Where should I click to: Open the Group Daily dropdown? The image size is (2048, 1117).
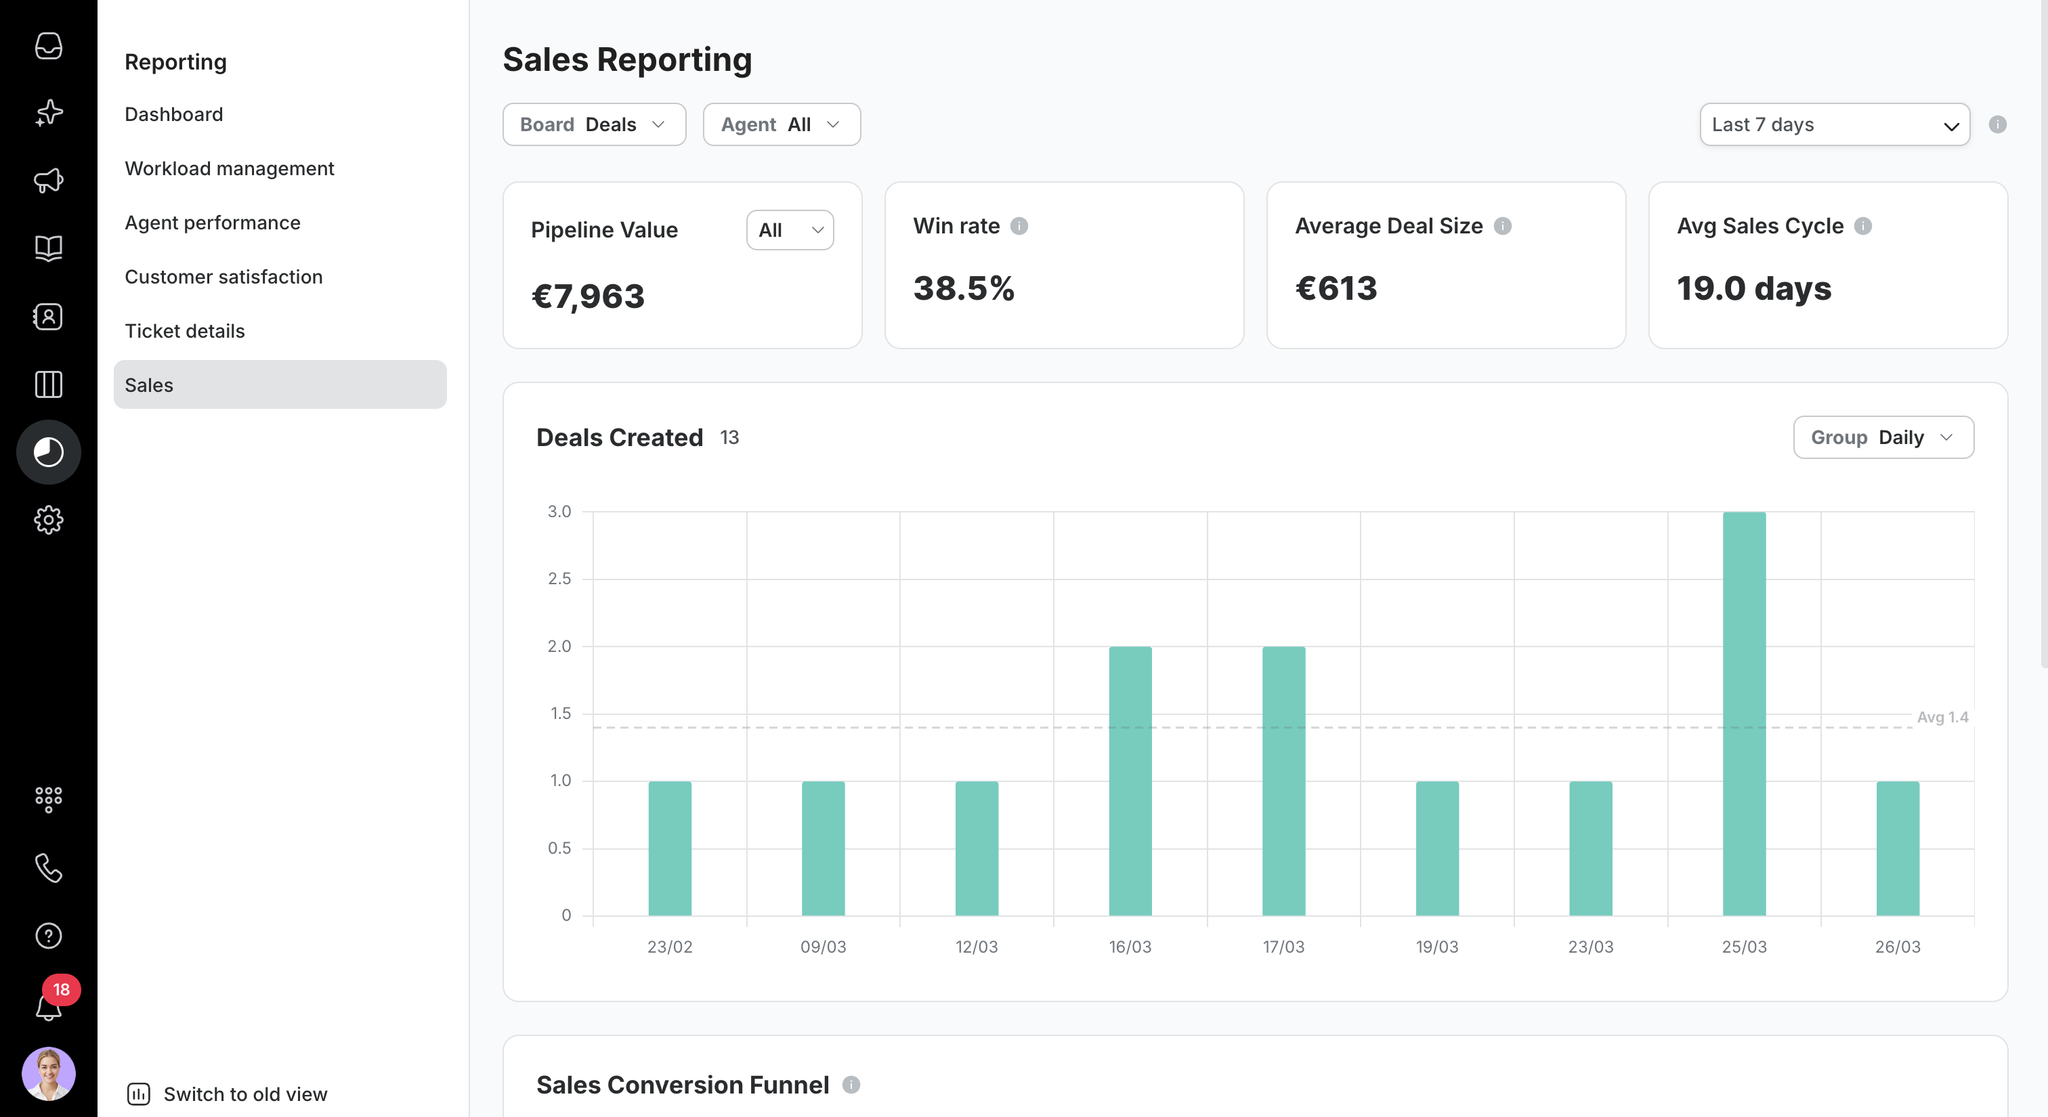1883,437
